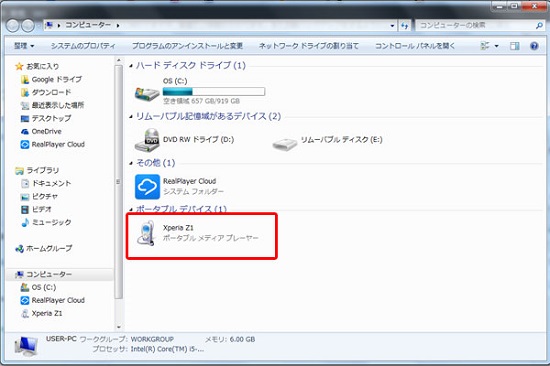Collapse the ハード ディスク ドライブ (1) group

coord(131,66)
